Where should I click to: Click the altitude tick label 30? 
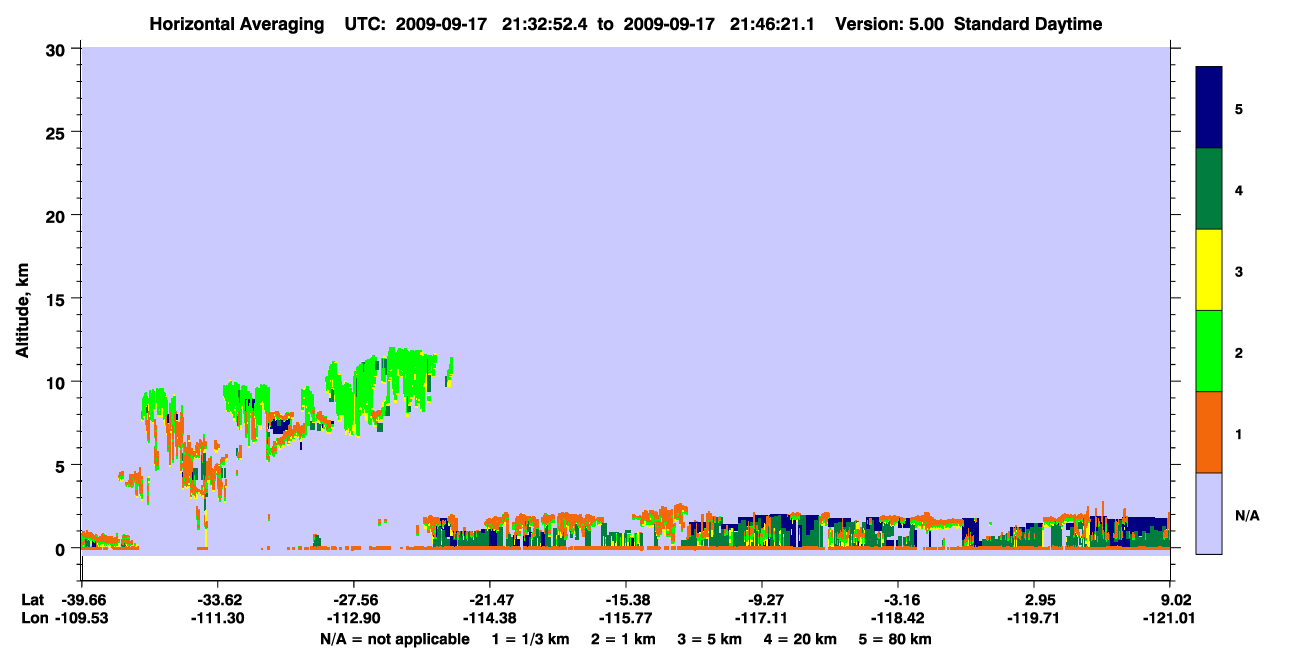click(58, 49)
